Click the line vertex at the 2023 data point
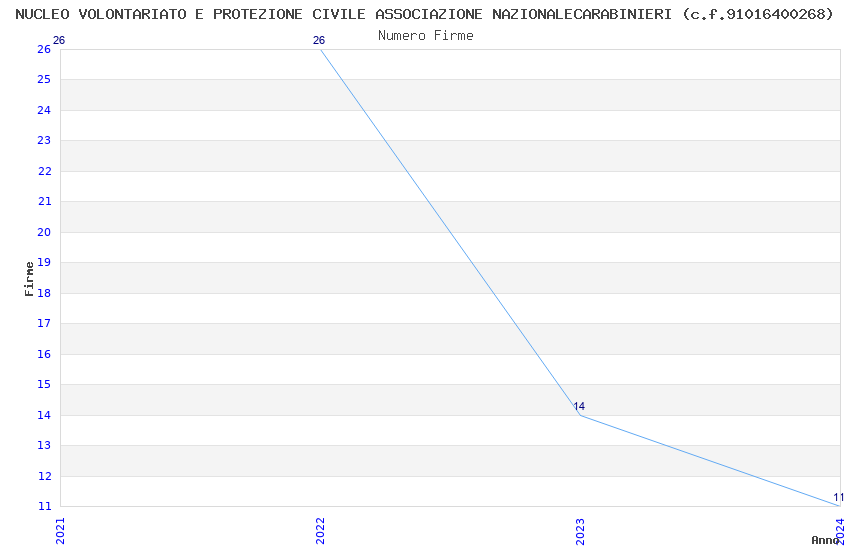 [x=580, y=415]
